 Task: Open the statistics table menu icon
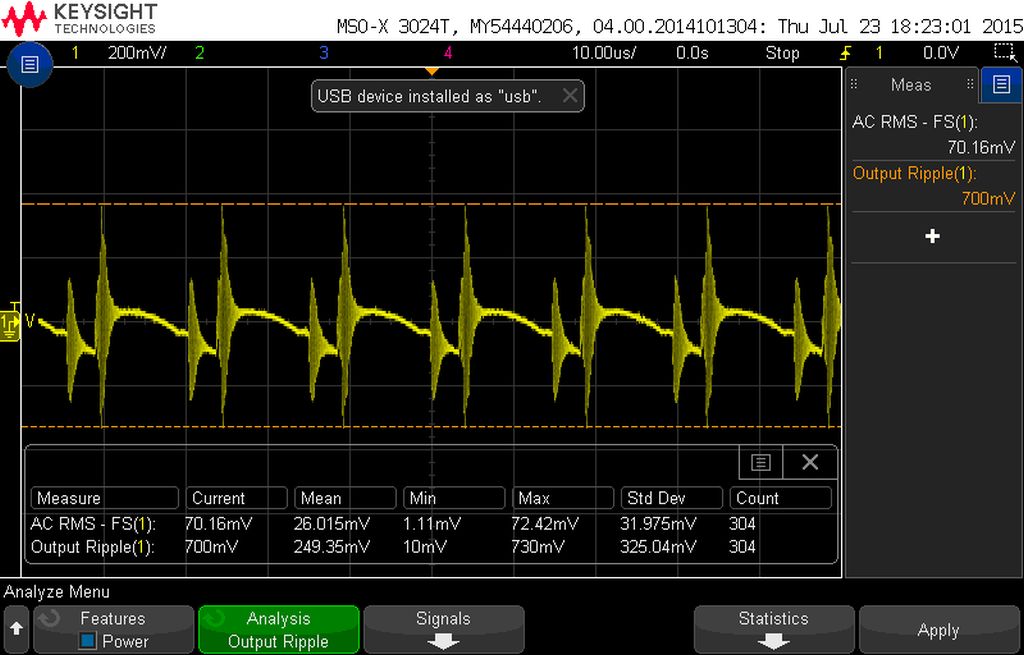(761, 462)
